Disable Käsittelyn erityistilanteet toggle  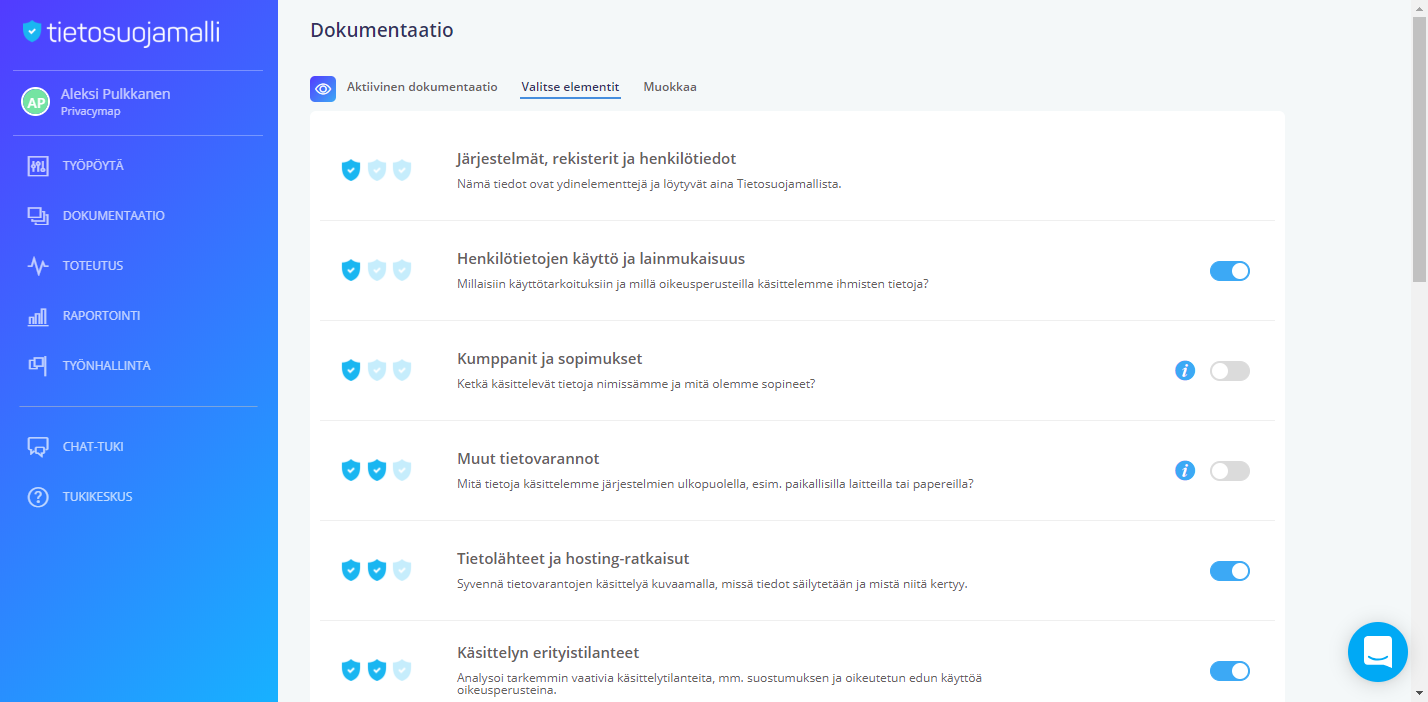(x=1230, y=671)
